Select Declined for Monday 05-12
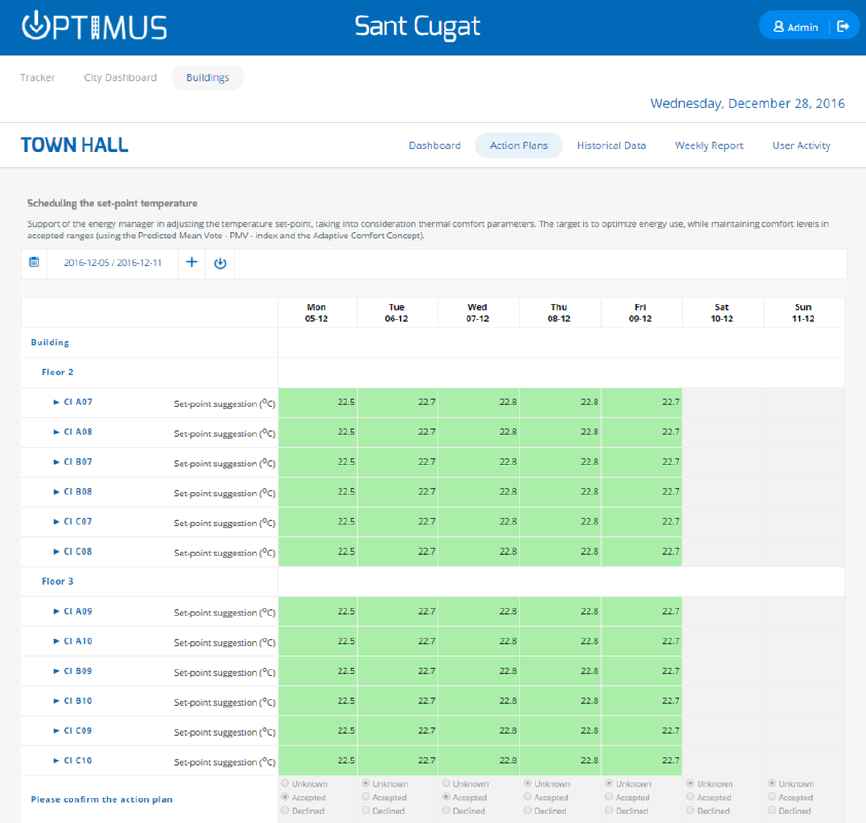 tap(286, 811)
